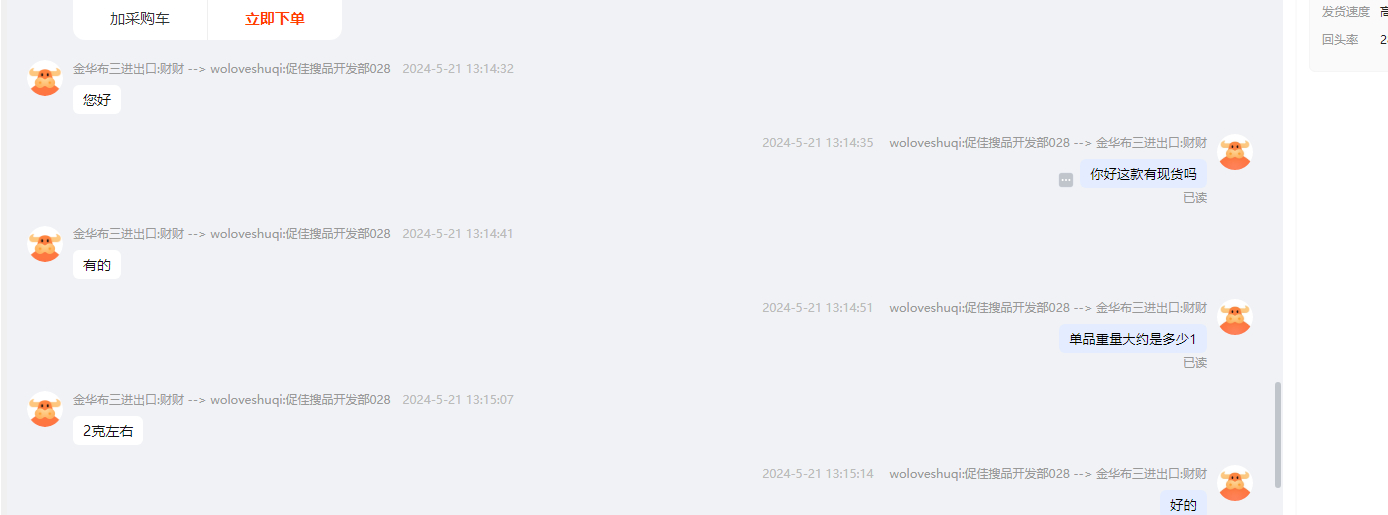Click the avatar next to 你好这款有现货吗
This screenshot has height=515, width=1388.
tap(1235, 152)
